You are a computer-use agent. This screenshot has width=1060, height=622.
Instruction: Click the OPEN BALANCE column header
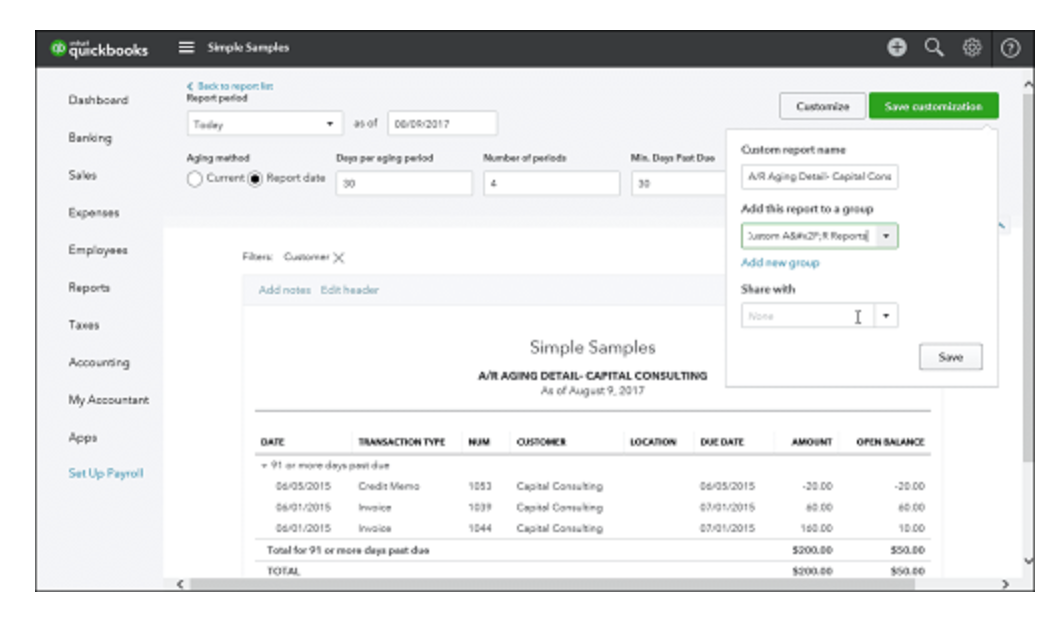tap(890, 442)
